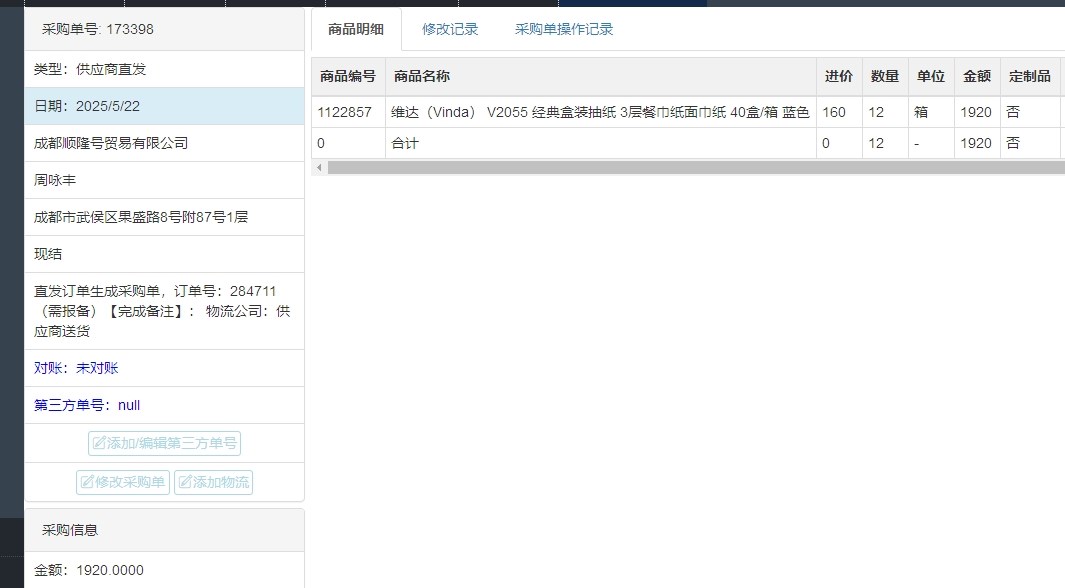This screenshot has width=1065, height=588.
Task: Click supplier 成都顺隆号贸易有限公司
Action: pos(111,143)
